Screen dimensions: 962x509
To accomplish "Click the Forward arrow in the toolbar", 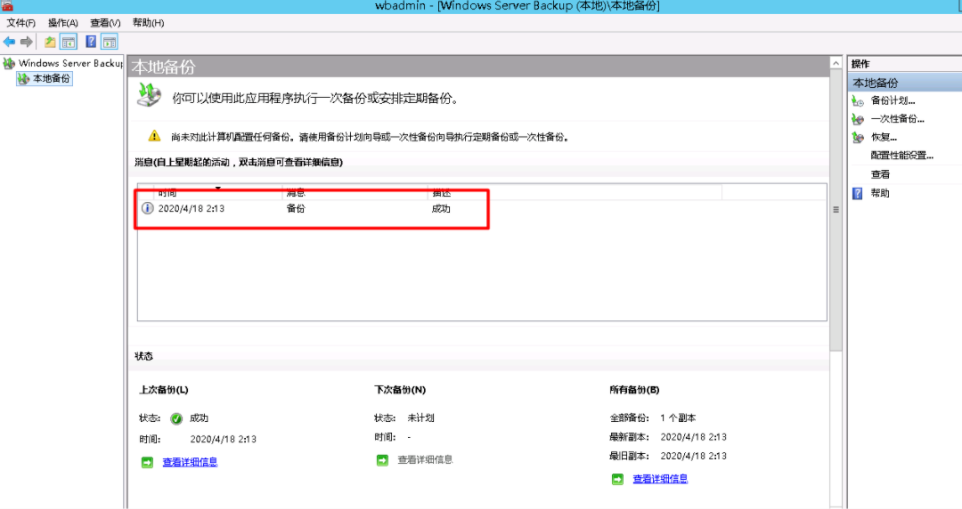I will (x=26, y=42).
